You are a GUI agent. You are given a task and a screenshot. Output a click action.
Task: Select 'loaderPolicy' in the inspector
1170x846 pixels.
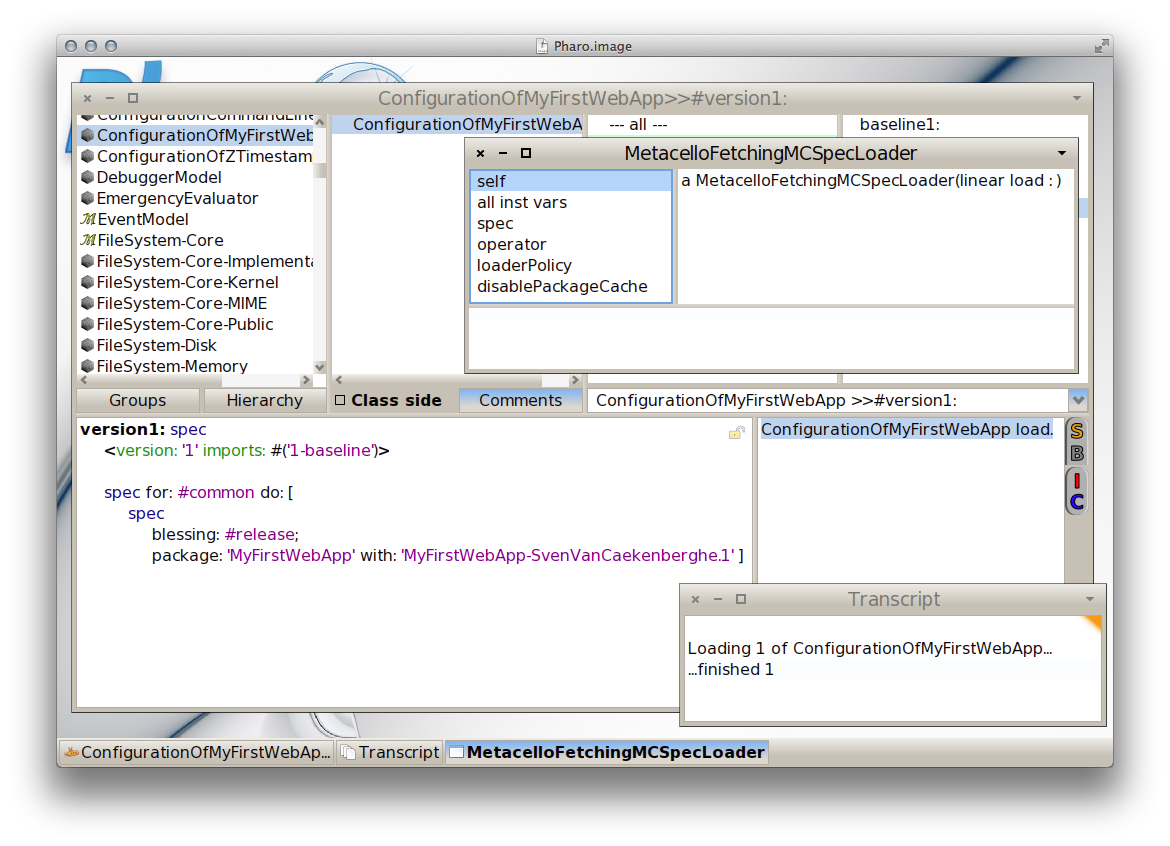click(571, 265)
